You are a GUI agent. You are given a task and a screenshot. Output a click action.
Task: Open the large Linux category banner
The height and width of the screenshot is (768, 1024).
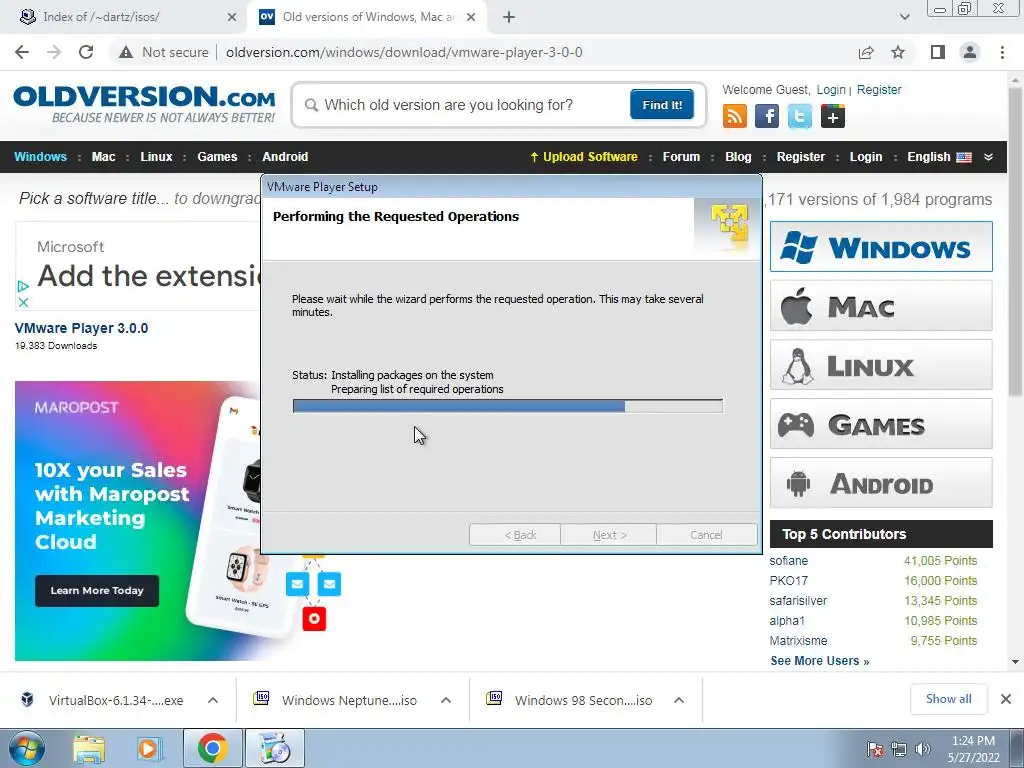[x=881, y=365]
